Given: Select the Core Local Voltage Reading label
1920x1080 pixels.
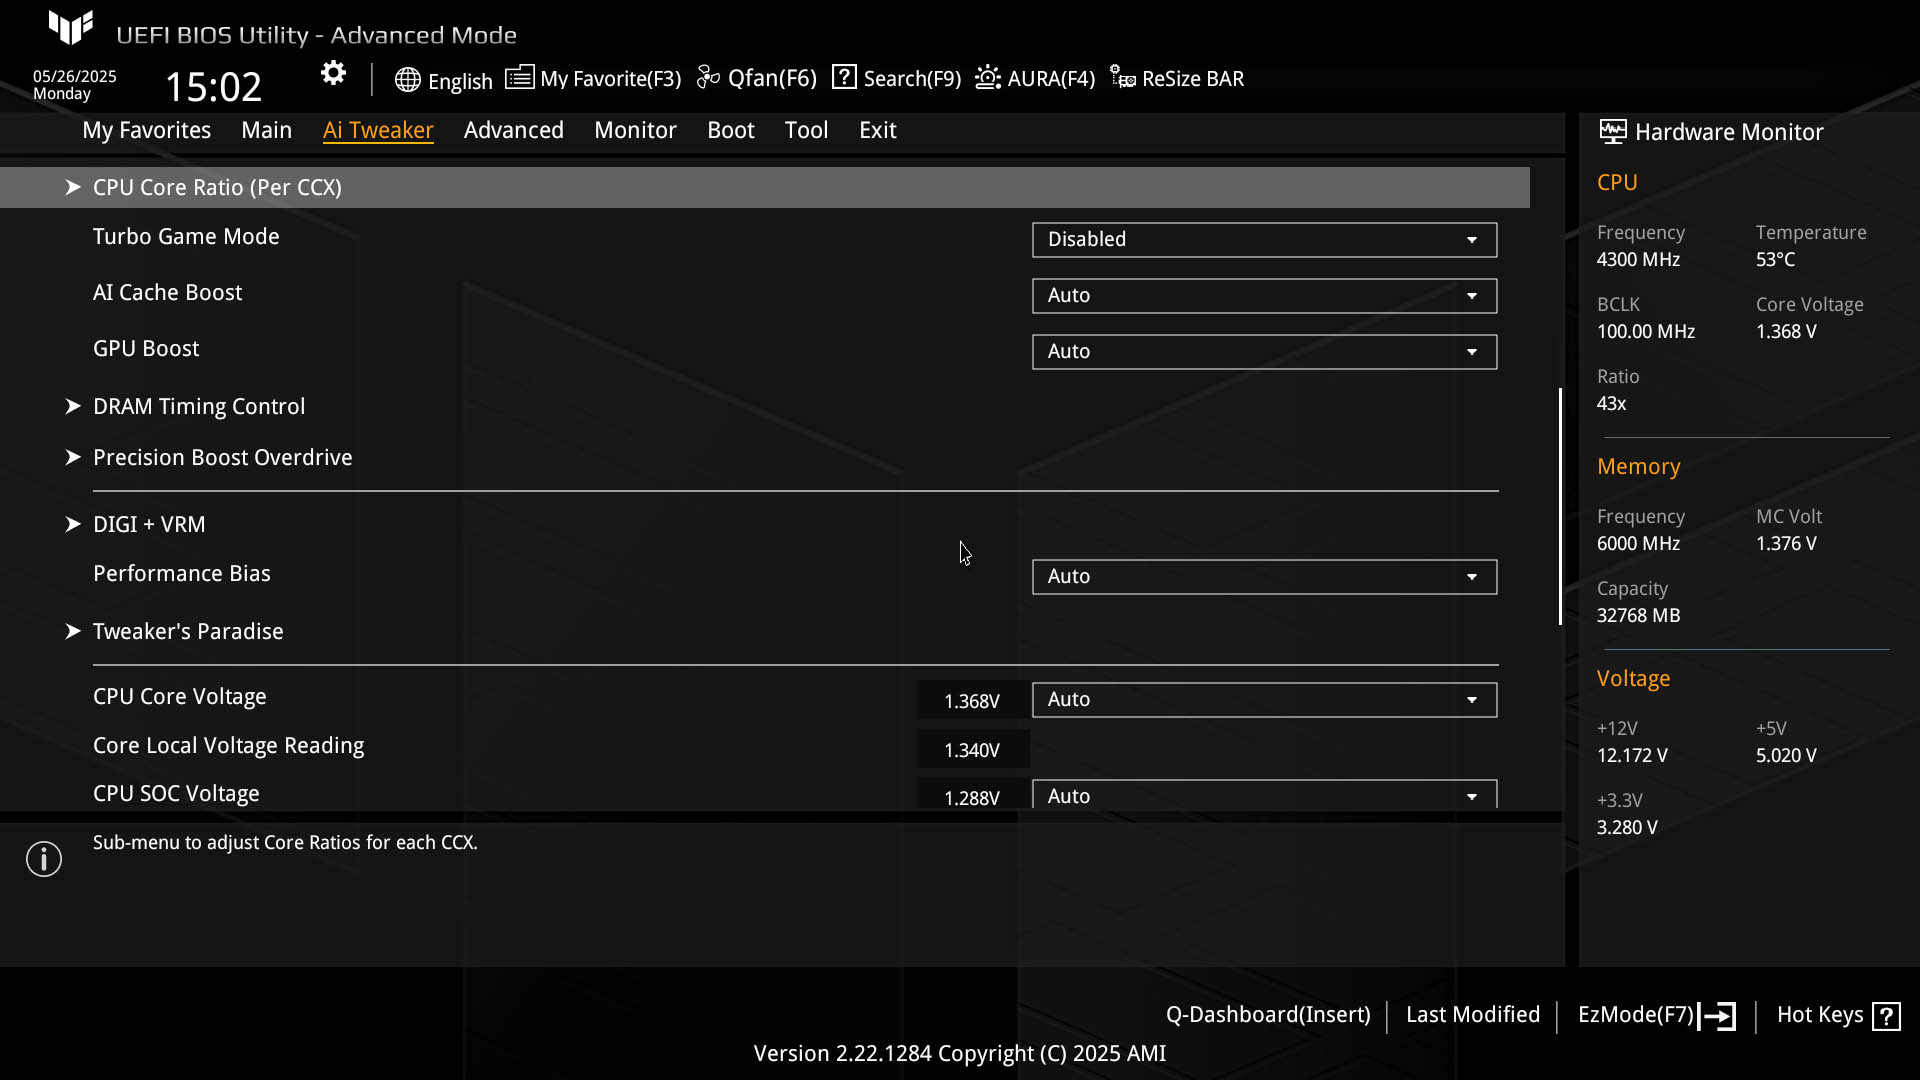Looking at the screenshot, I should point(228,746).
